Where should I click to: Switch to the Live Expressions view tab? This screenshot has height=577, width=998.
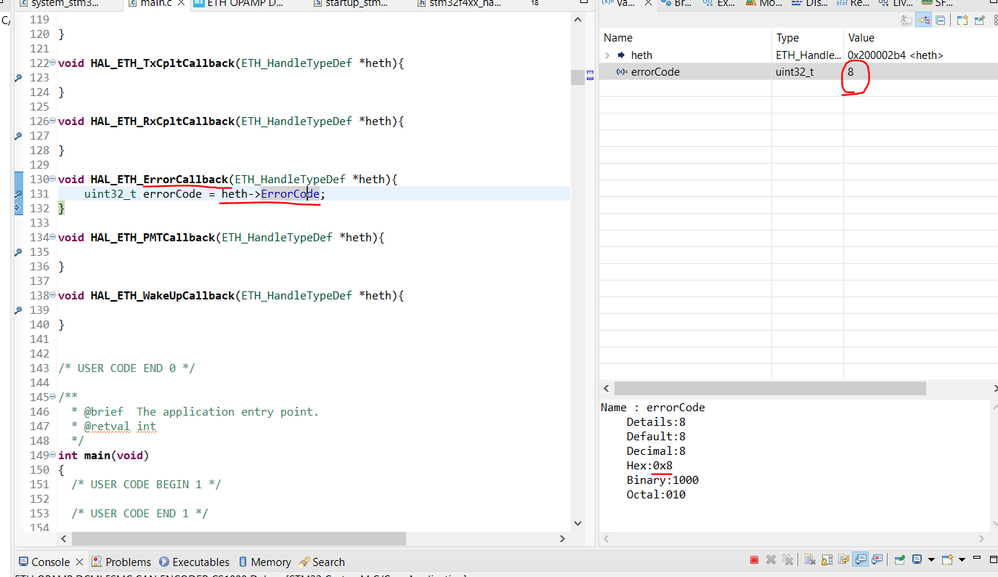896,4
